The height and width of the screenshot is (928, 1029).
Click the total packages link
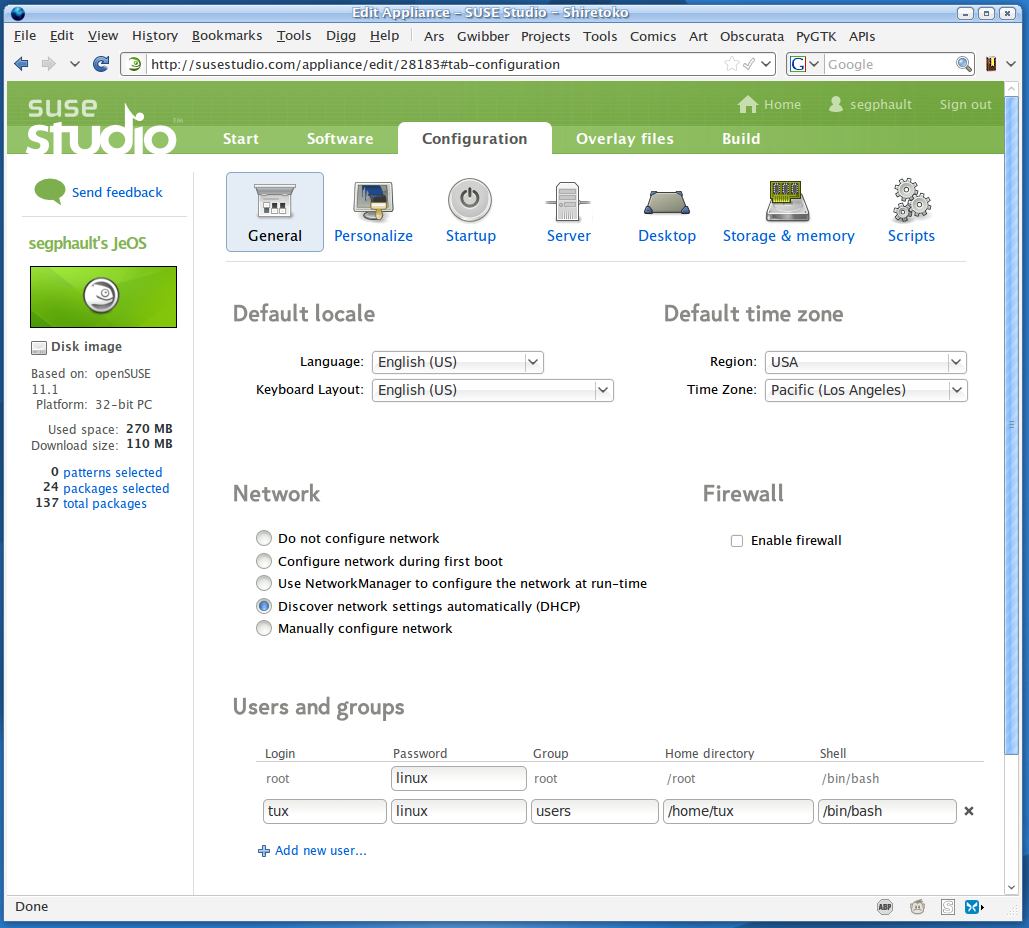(x=105, y=503)
